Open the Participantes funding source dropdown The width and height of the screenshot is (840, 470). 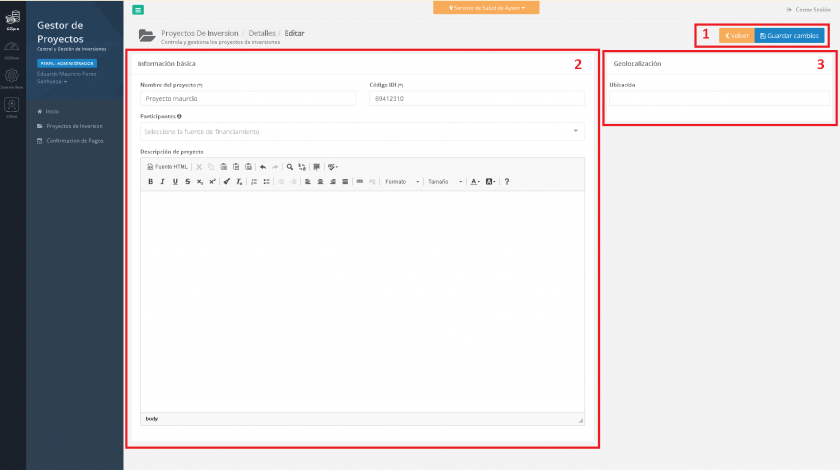362,131
